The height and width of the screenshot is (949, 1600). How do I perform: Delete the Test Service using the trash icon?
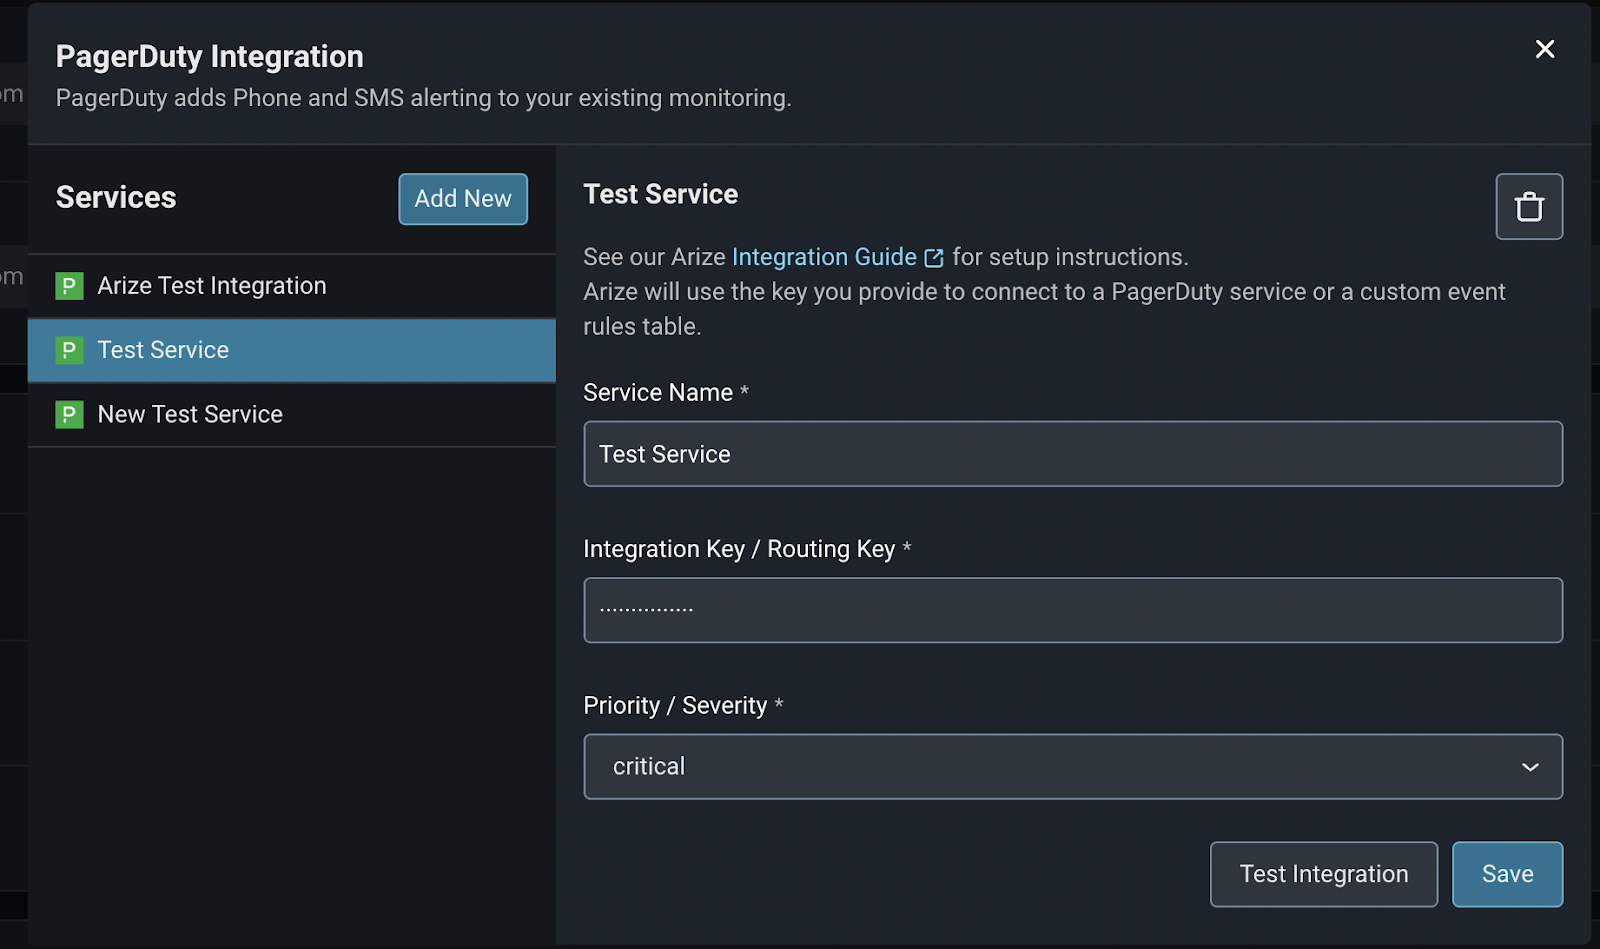click(1529, 207)
